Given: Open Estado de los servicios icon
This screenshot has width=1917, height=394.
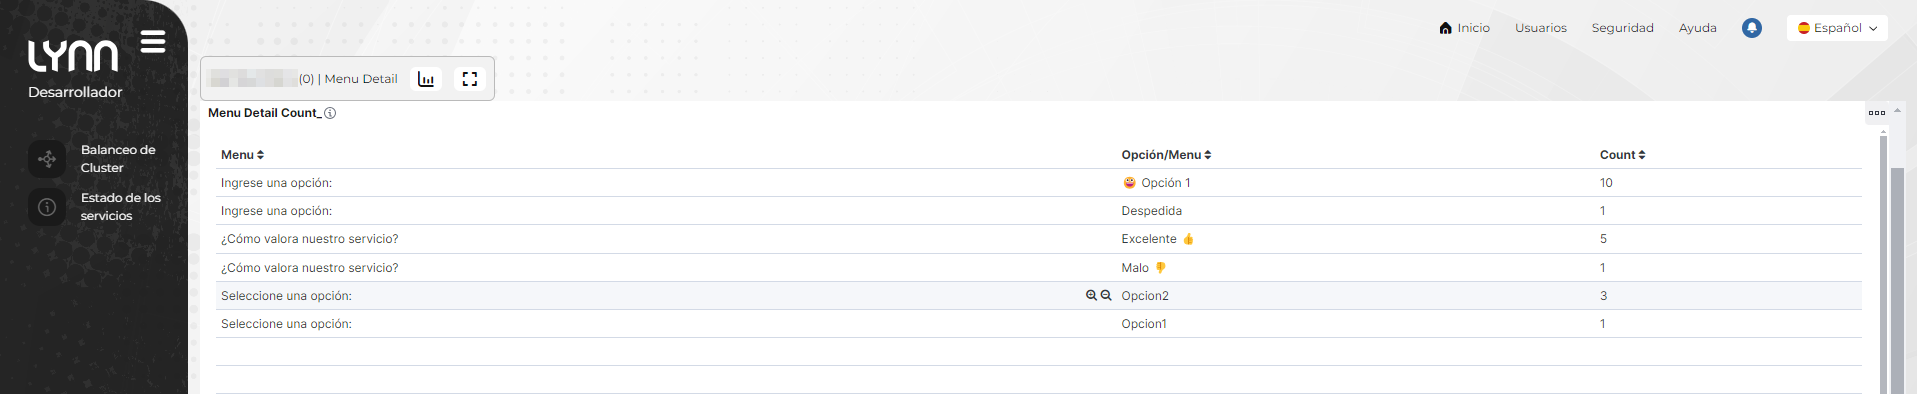Looking at the screenshot, I should [x=47, y=207].
